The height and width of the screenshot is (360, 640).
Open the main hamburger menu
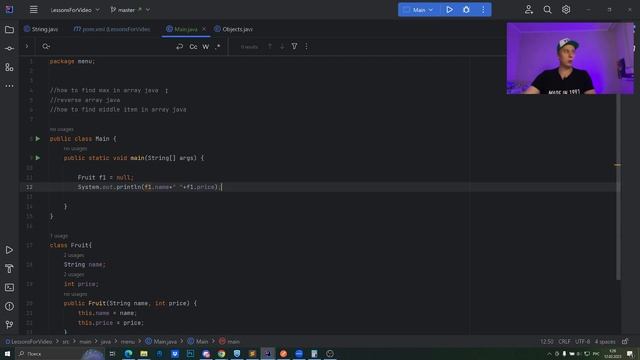(33, 9)
